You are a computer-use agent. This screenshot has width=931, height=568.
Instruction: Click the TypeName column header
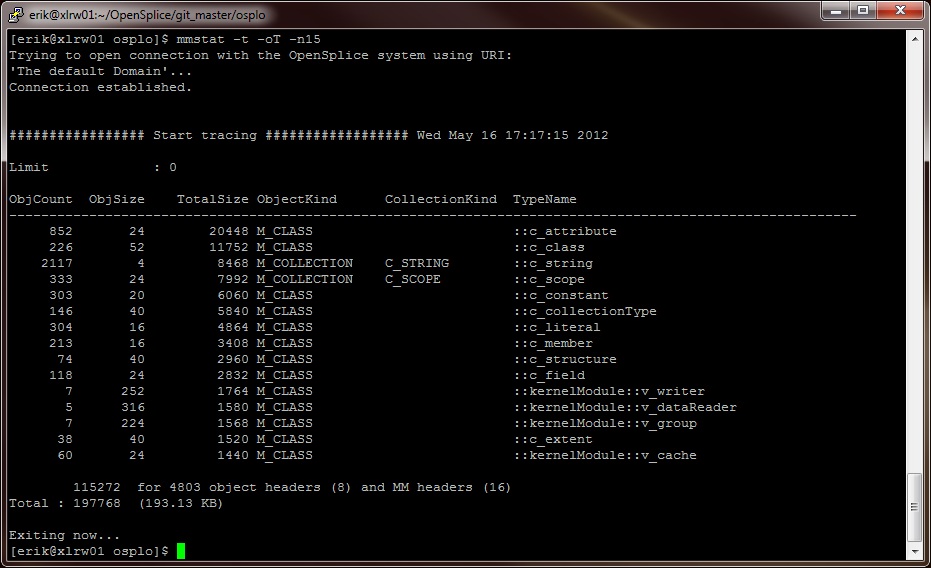pos(544,199)
